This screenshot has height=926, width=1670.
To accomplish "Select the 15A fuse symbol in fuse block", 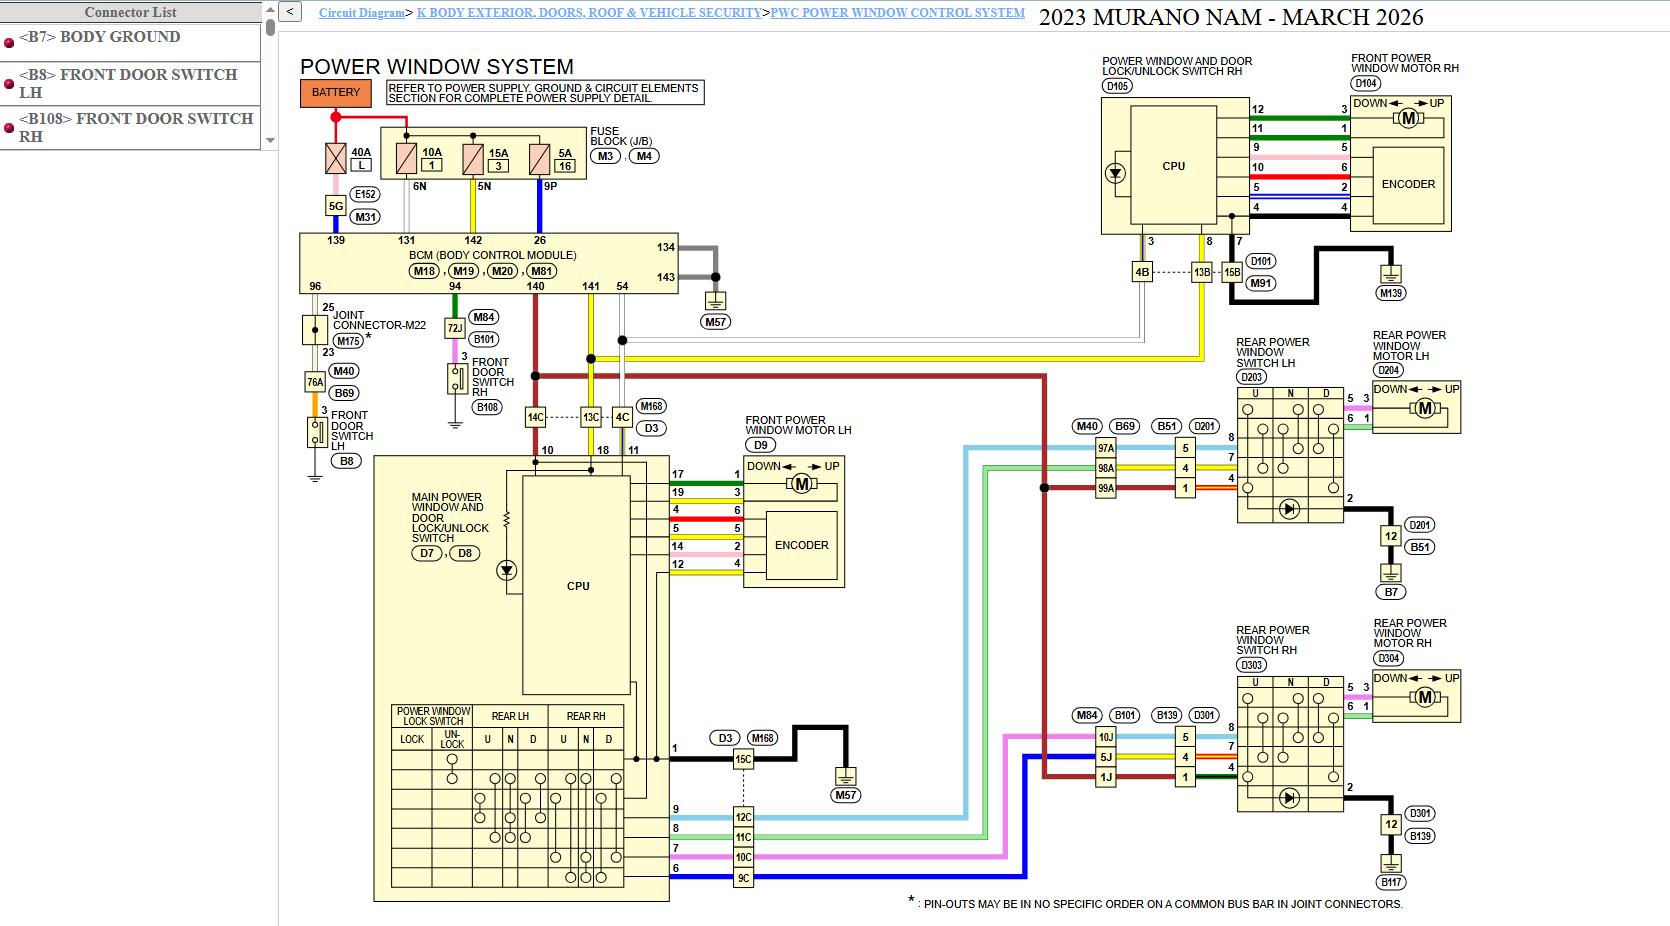I will click(473, 159).
